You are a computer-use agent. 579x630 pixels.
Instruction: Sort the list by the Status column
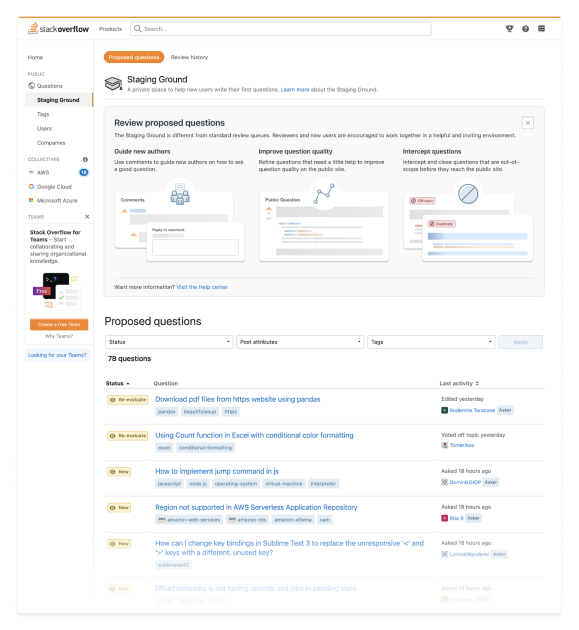[x=117, y=383]
